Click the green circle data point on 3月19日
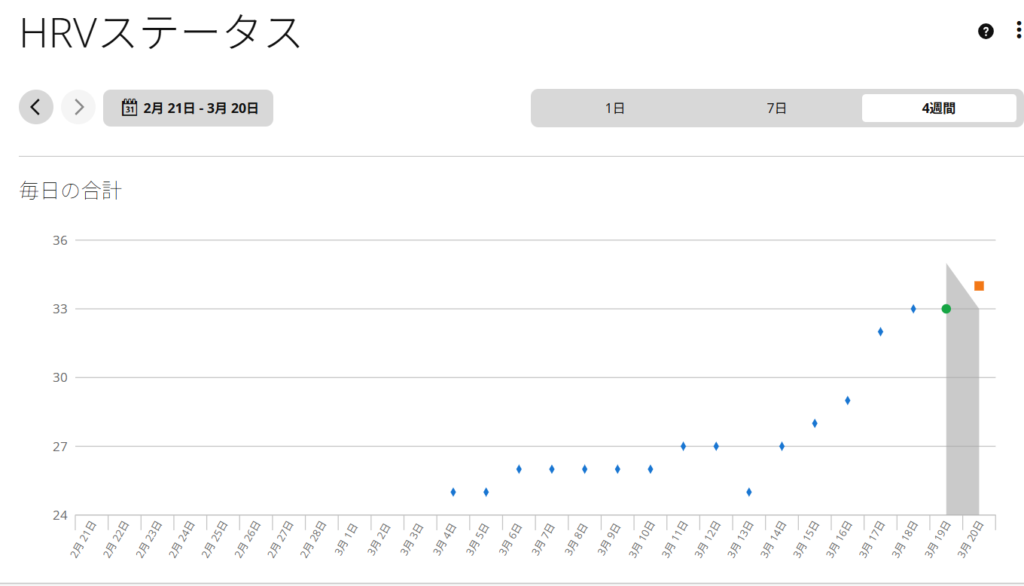1024x586 pixels. (x=946, y=309)
